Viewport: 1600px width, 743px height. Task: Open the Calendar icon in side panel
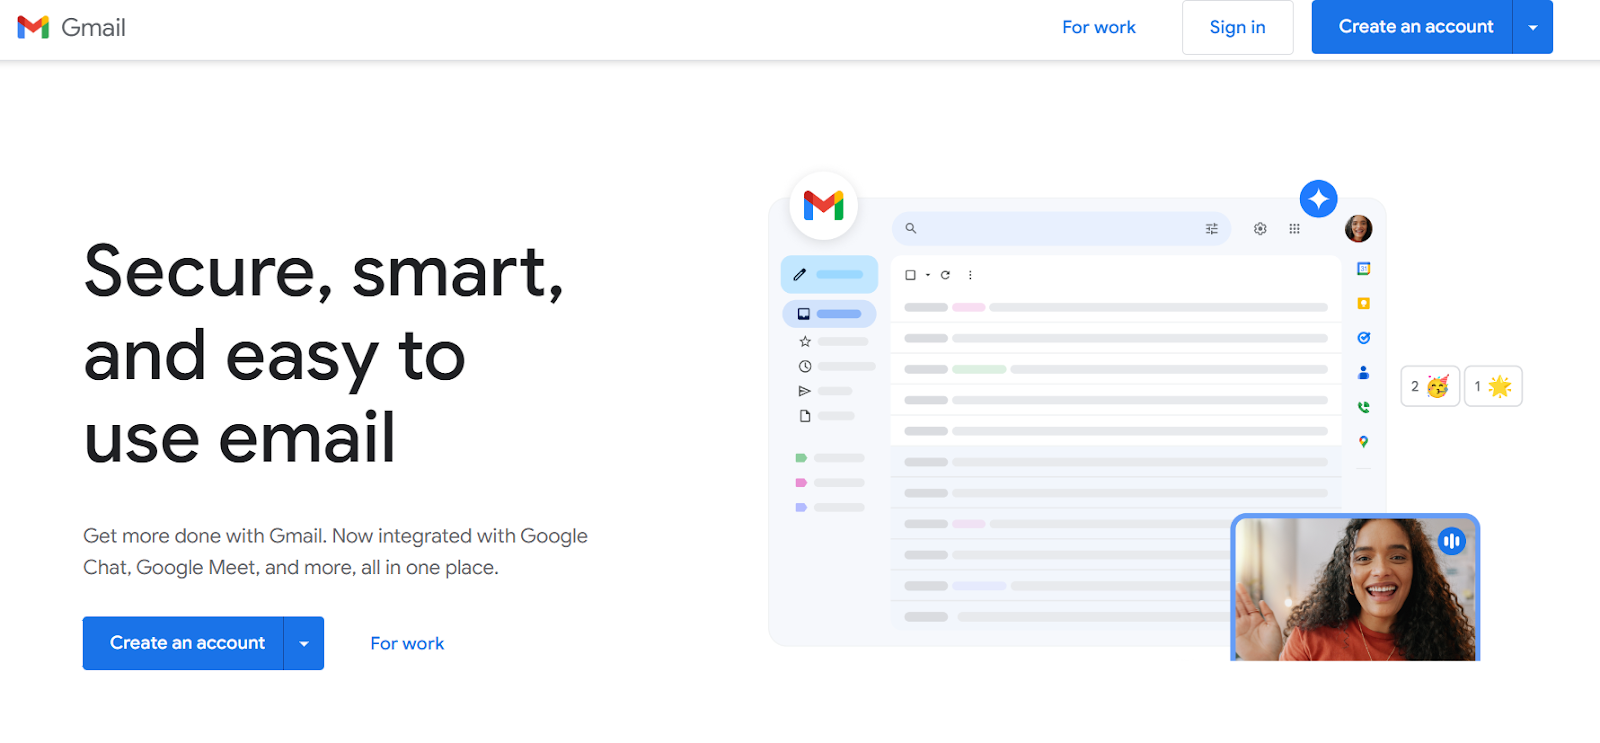pyautogui.click(x=1363, y=269)
